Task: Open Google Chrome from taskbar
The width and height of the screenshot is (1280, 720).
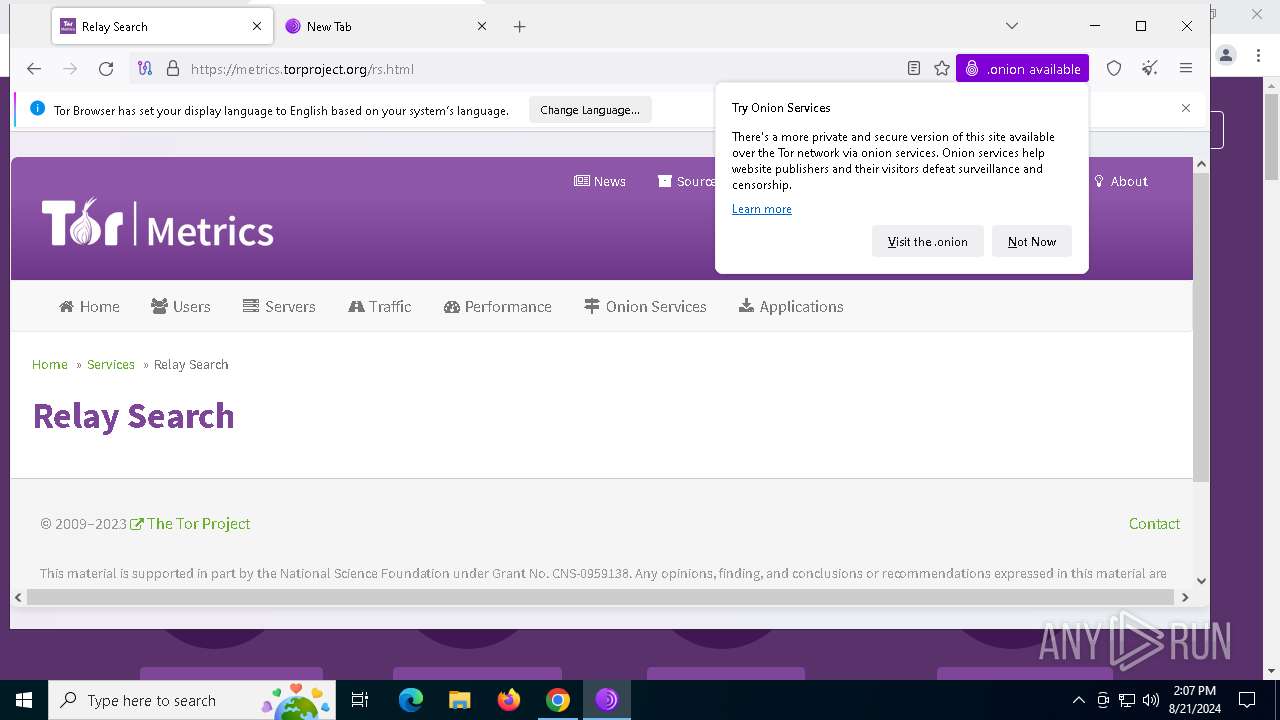Action: coord(558,700)
